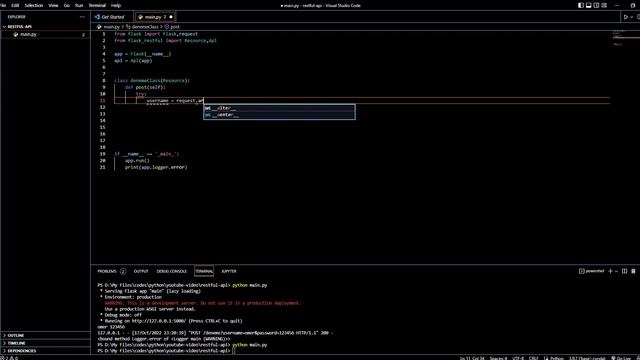Expand the Dependencies section
Viewport: 640px width, 360px height.
[45, 351]
